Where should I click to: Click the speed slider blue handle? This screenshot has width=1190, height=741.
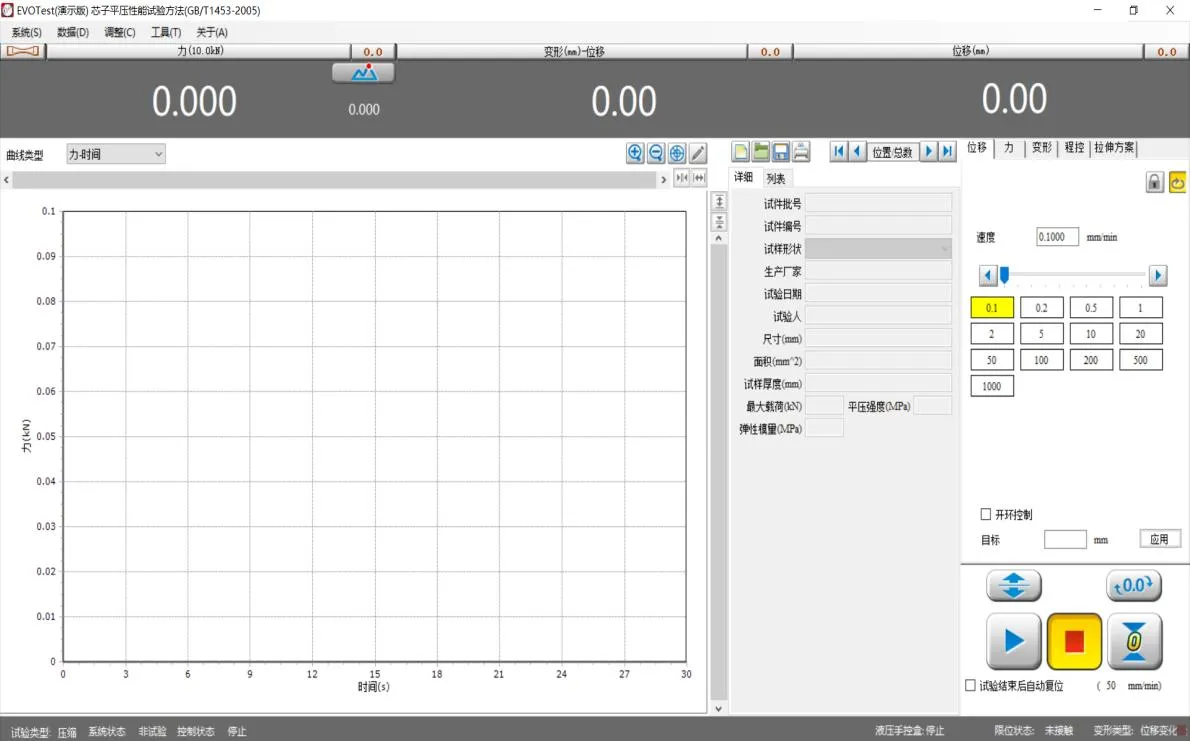click(1004, 275)
